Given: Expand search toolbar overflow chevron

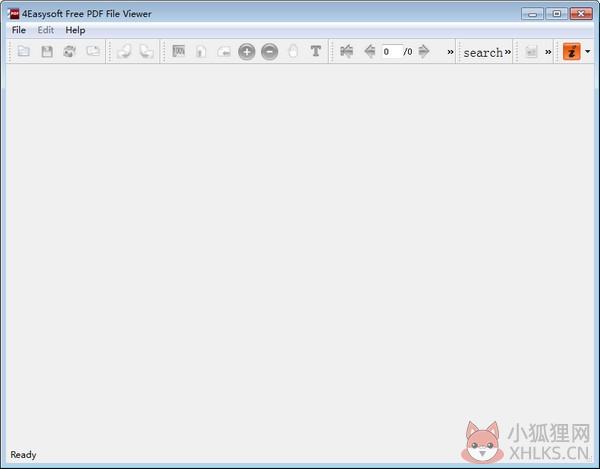Looking at the screenshot, I should (508, 51).
